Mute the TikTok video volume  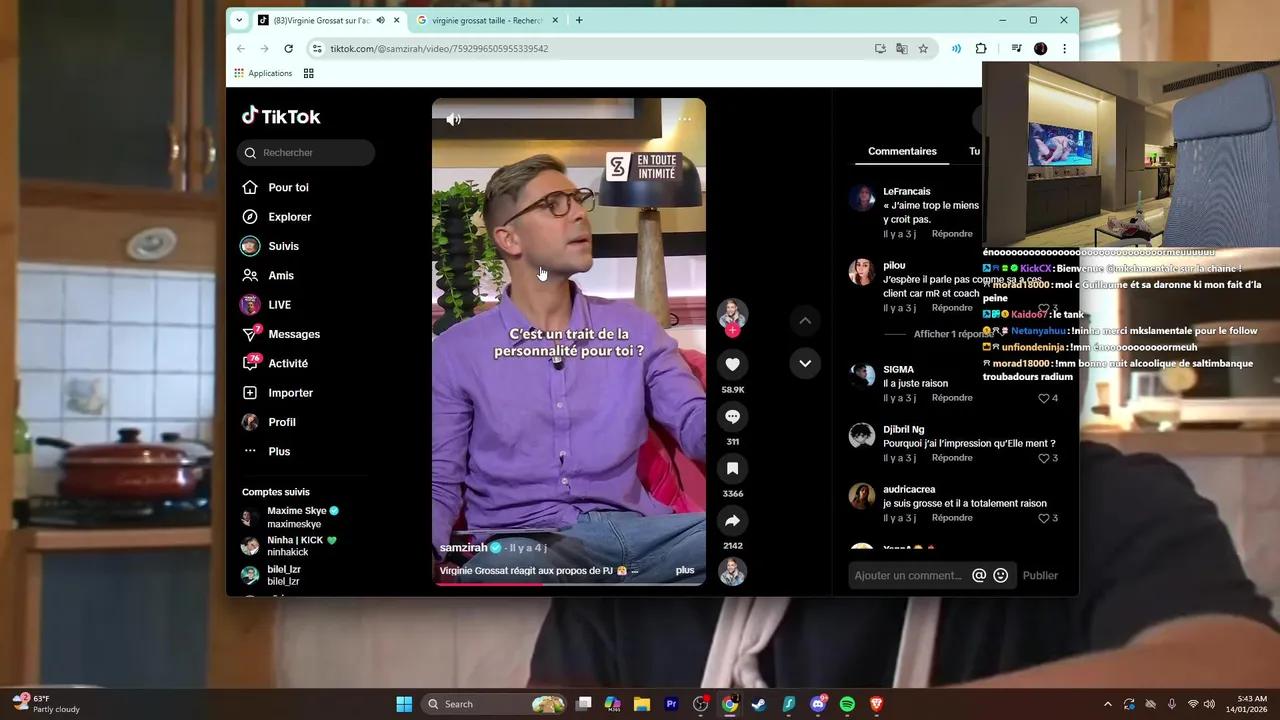(453, 119)
